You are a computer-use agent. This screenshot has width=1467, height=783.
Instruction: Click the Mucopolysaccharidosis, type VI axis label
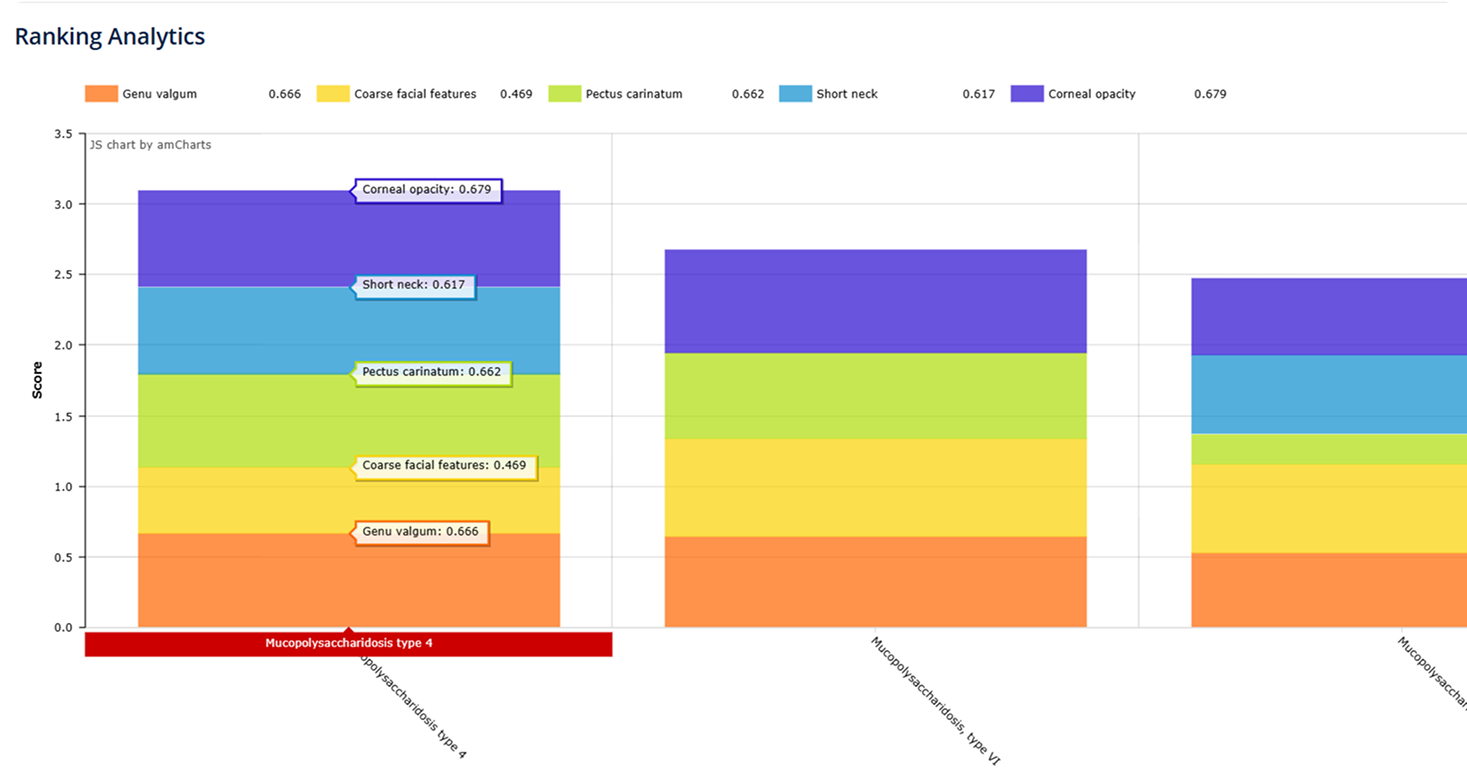click(934, 700)
